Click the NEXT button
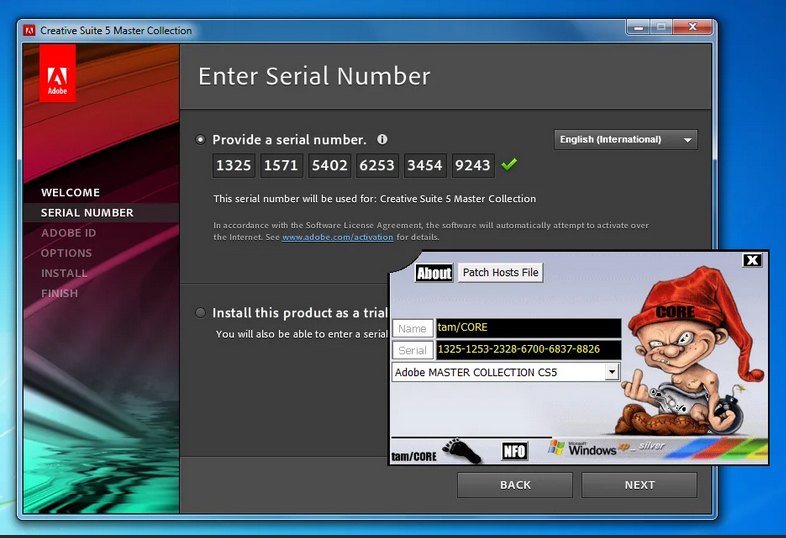The width and height of the screenshot is (786, 538). [x=639, y=485]
